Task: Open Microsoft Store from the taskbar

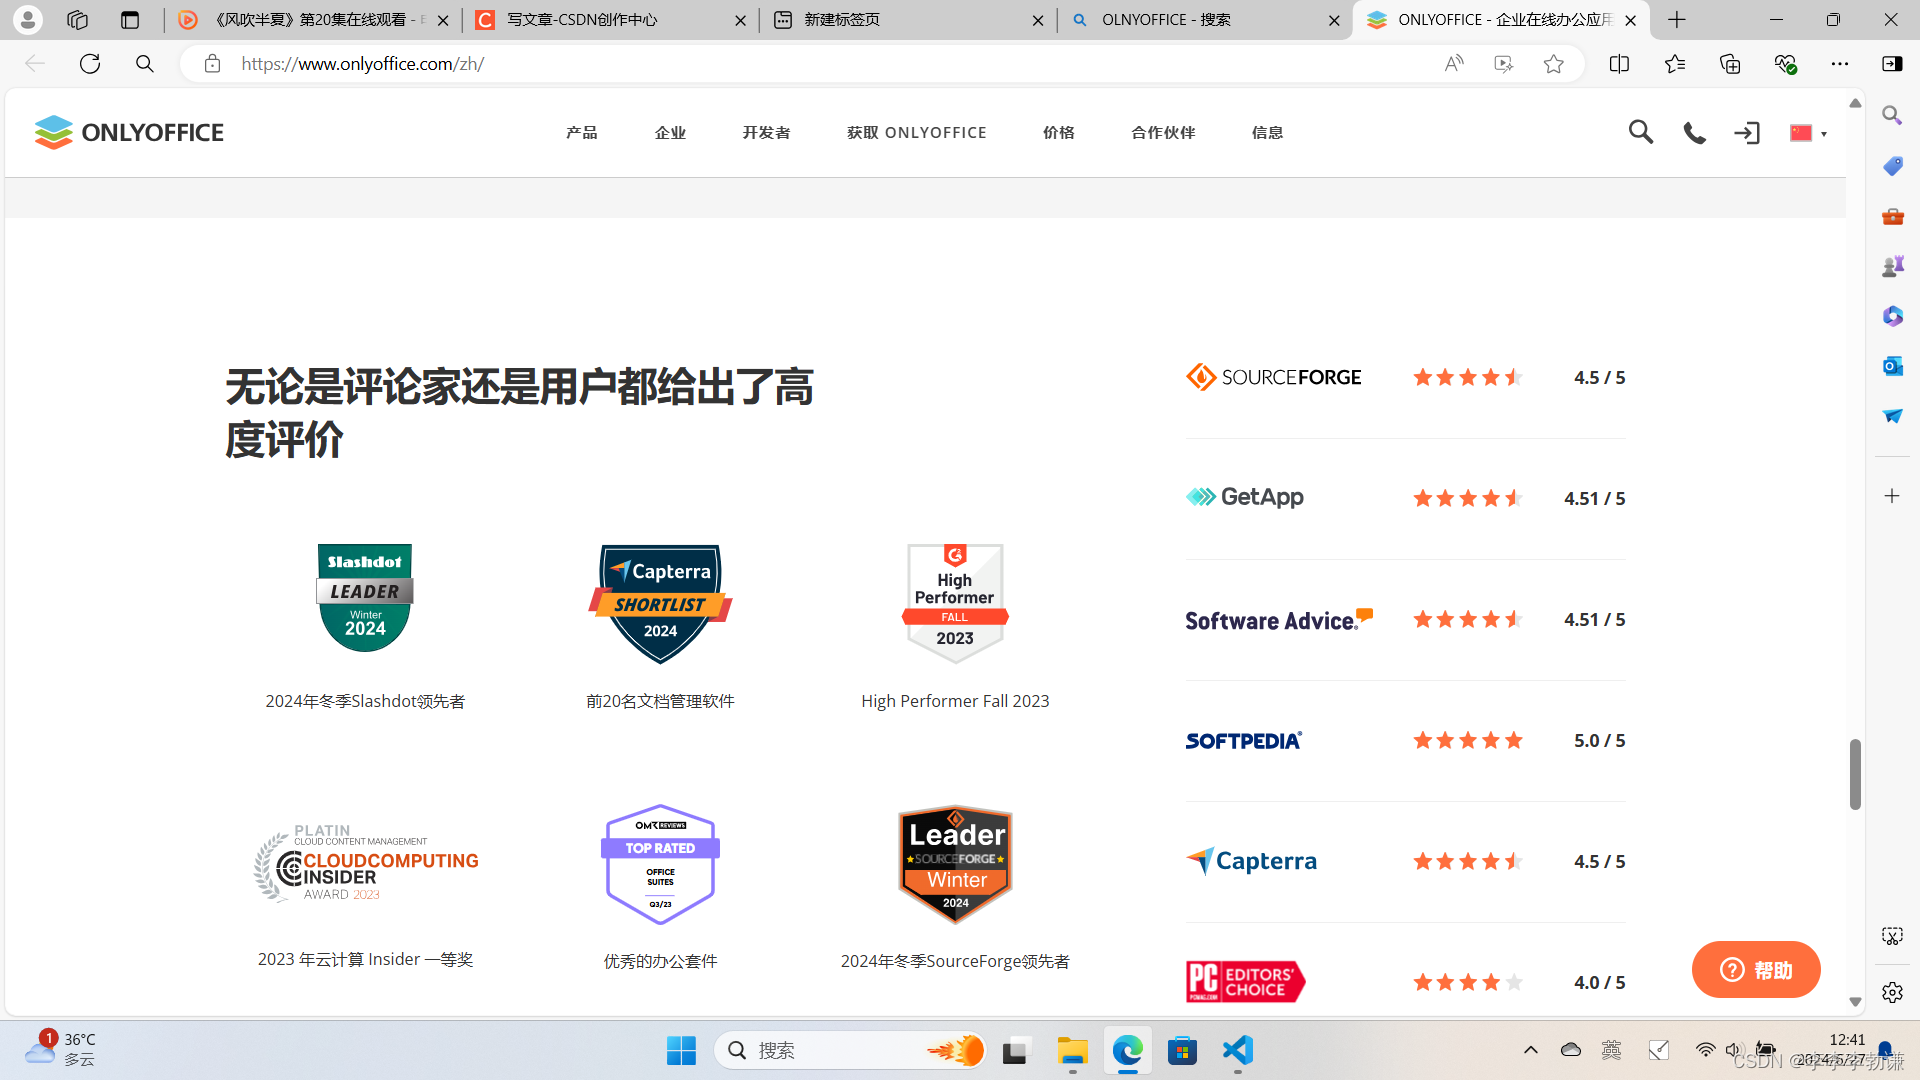Action: 1182,1050
